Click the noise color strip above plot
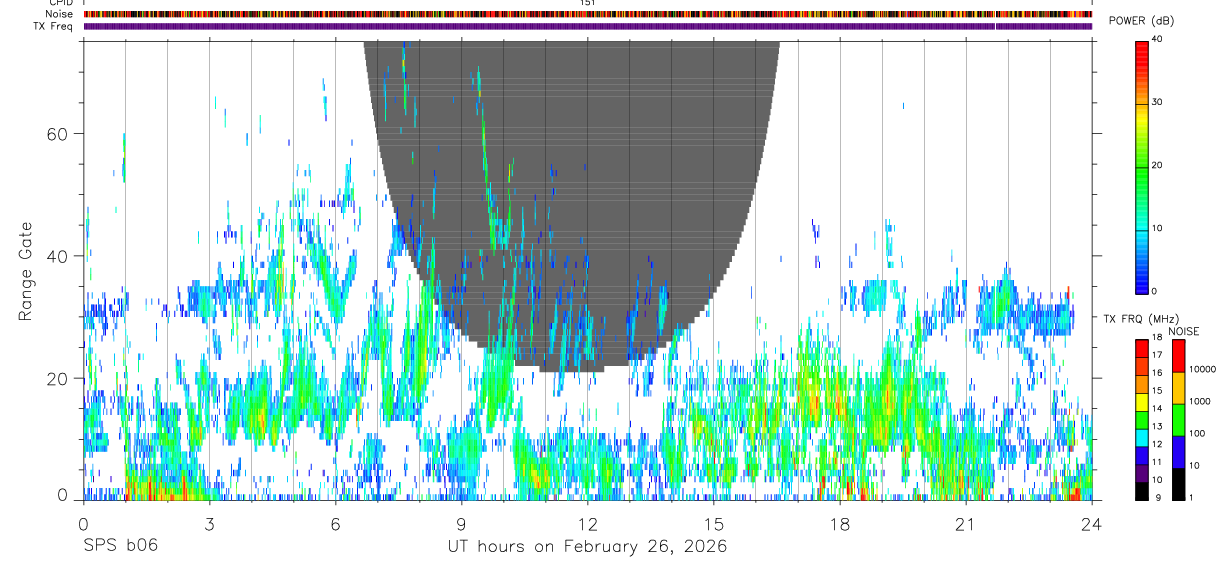This screenshot has width=1228, height=567. coord(588,14)
